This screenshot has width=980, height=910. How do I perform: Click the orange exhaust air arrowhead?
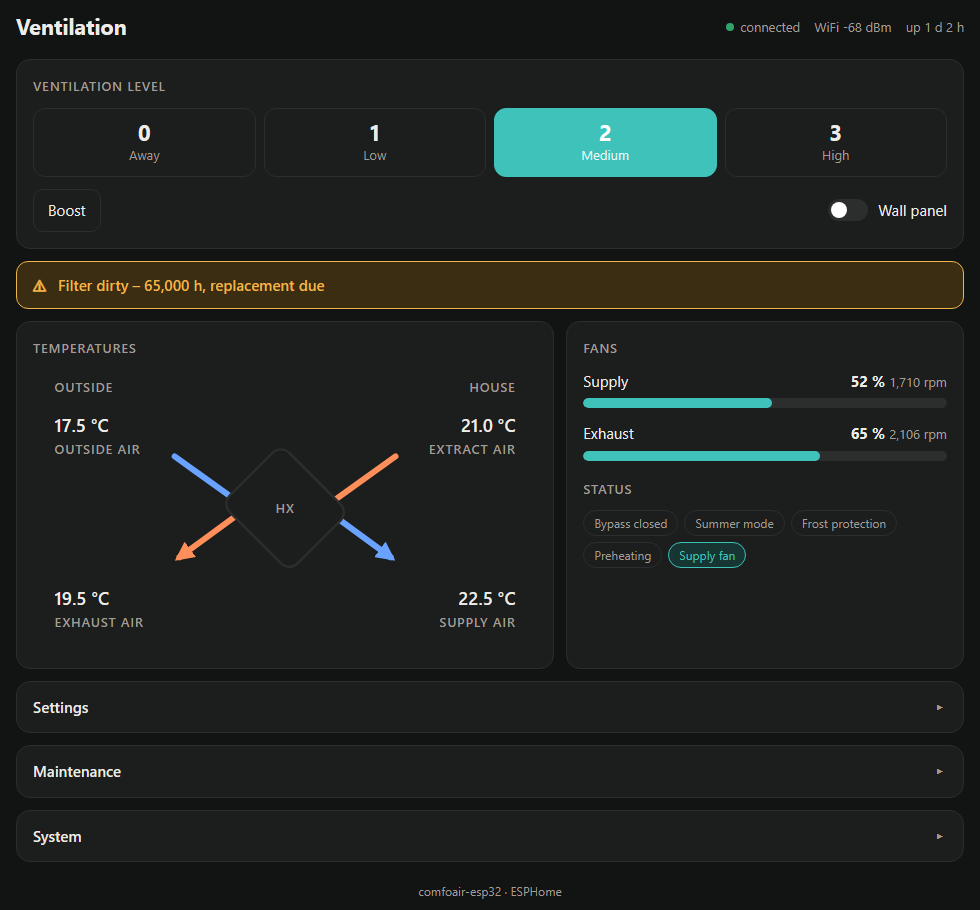[x=185, y=551]
